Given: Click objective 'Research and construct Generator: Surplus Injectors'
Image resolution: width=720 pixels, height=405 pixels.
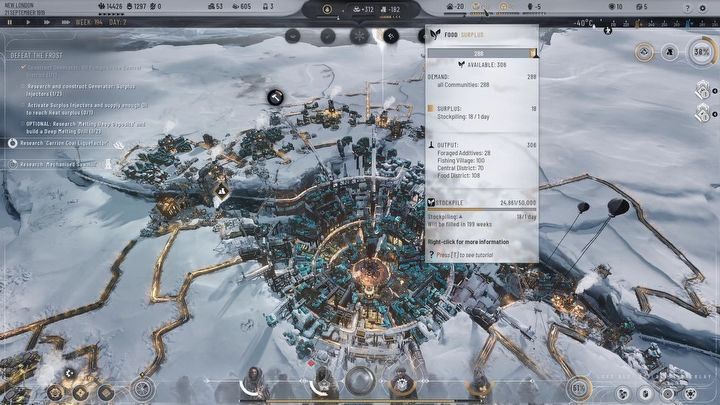Looking at the screenshot, I should [81, 90].
